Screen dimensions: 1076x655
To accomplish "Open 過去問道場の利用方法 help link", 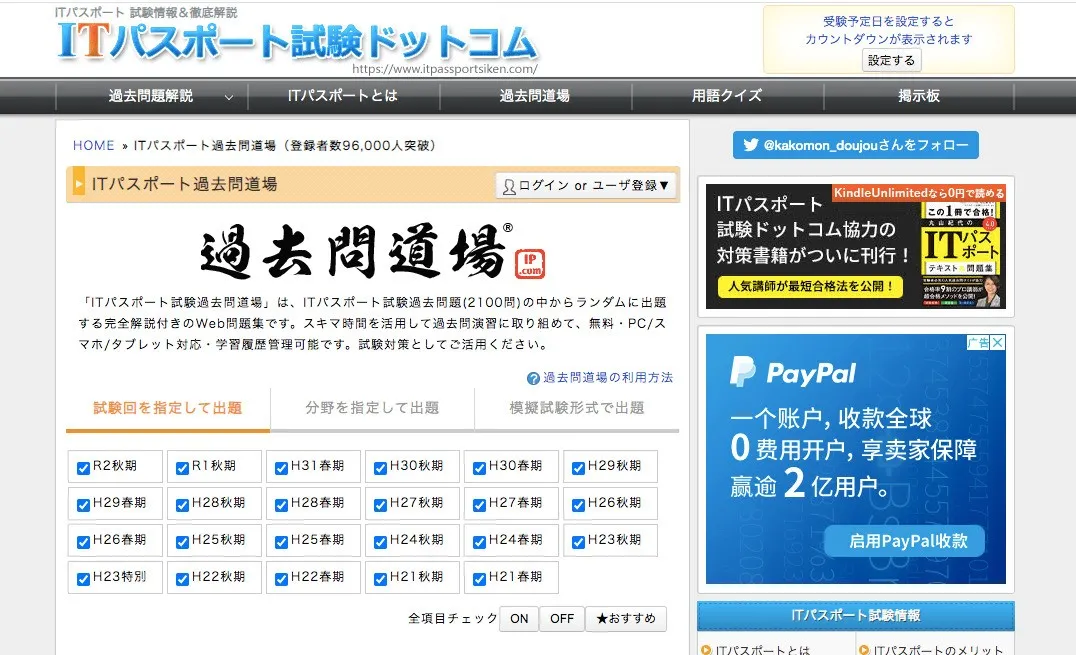I will pos(608,378).
